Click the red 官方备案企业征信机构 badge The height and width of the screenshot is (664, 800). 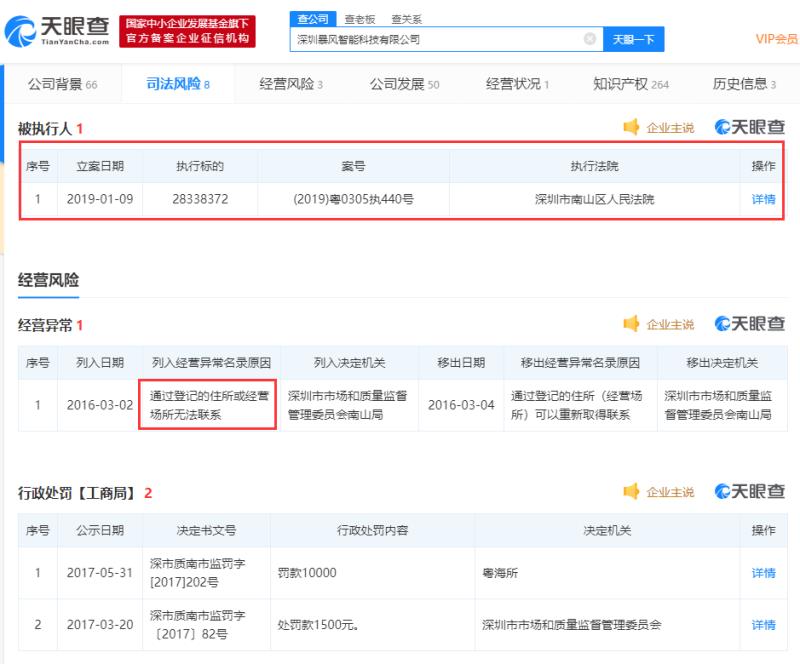[x=187, y=31]
